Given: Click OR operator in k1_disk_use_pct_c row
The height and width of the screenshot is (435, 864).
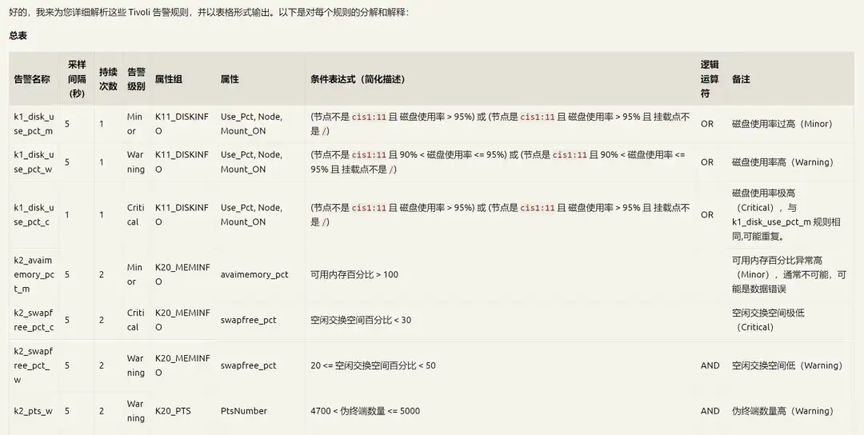Looking at the screenshot, I should pyautogui.click(x=707, y=215).
